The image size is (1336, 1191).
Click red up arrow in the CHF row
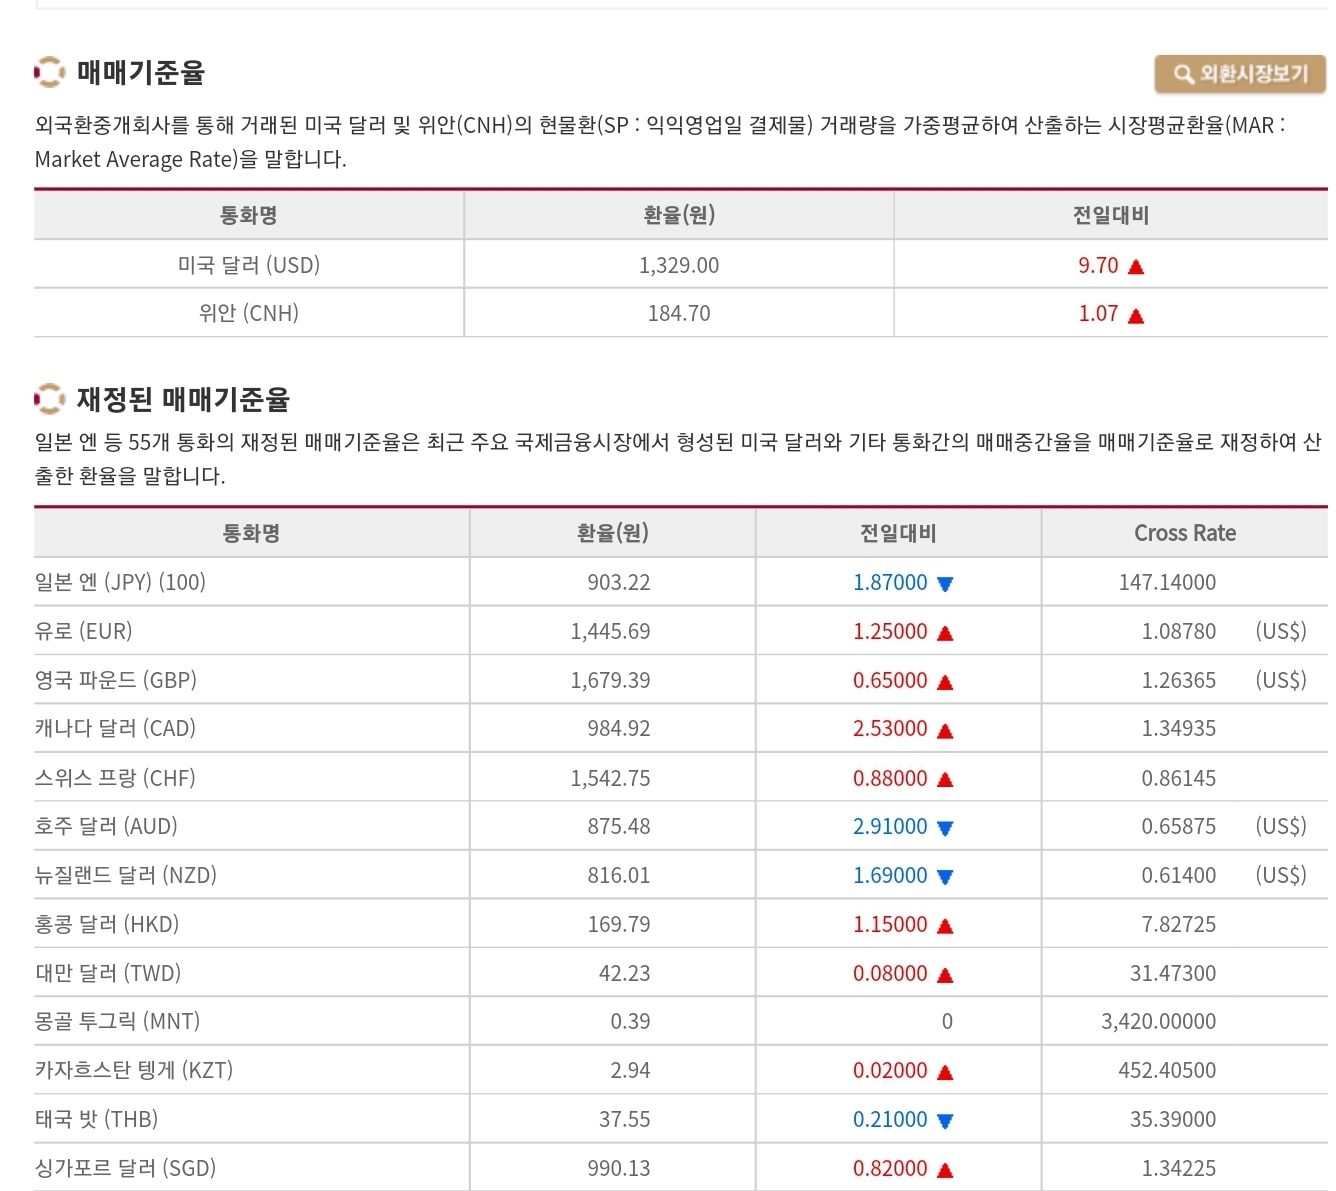point(945,780)
